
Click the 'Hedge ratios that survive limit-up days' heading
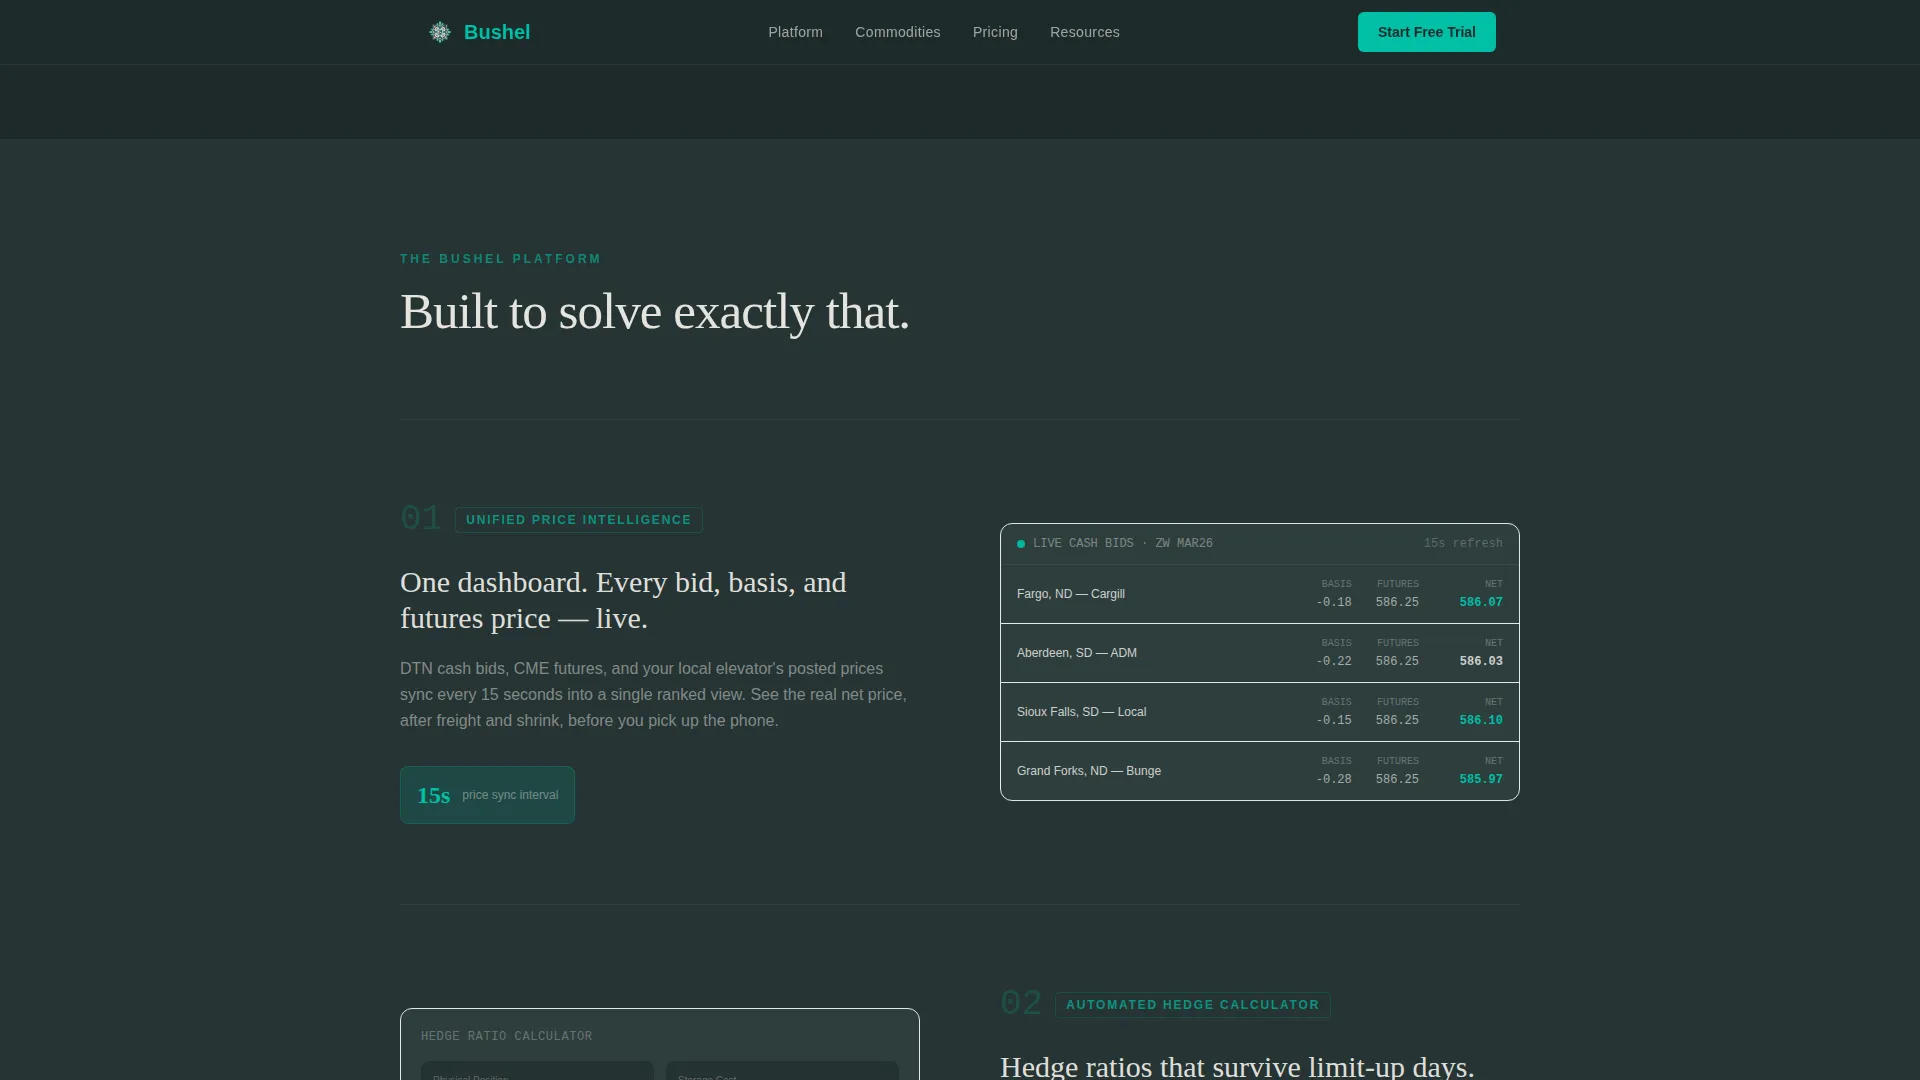pyautogui.click(x=1237, y=1066)
